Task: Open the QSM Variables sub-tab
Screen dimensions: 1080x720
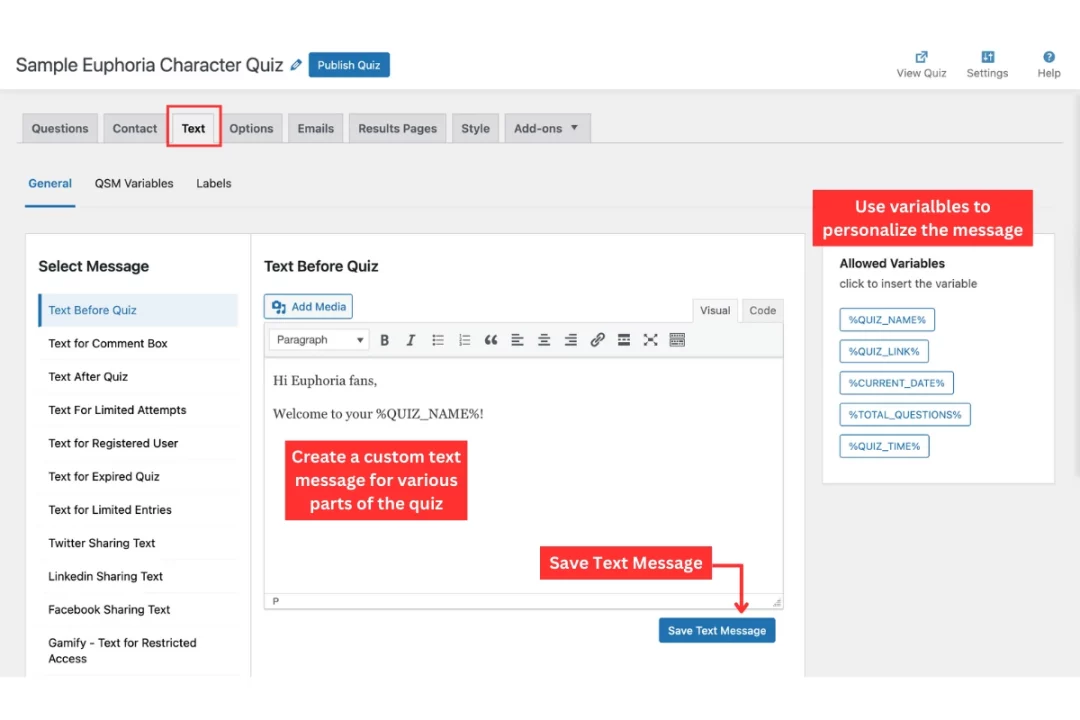Action: coord(134,184)
